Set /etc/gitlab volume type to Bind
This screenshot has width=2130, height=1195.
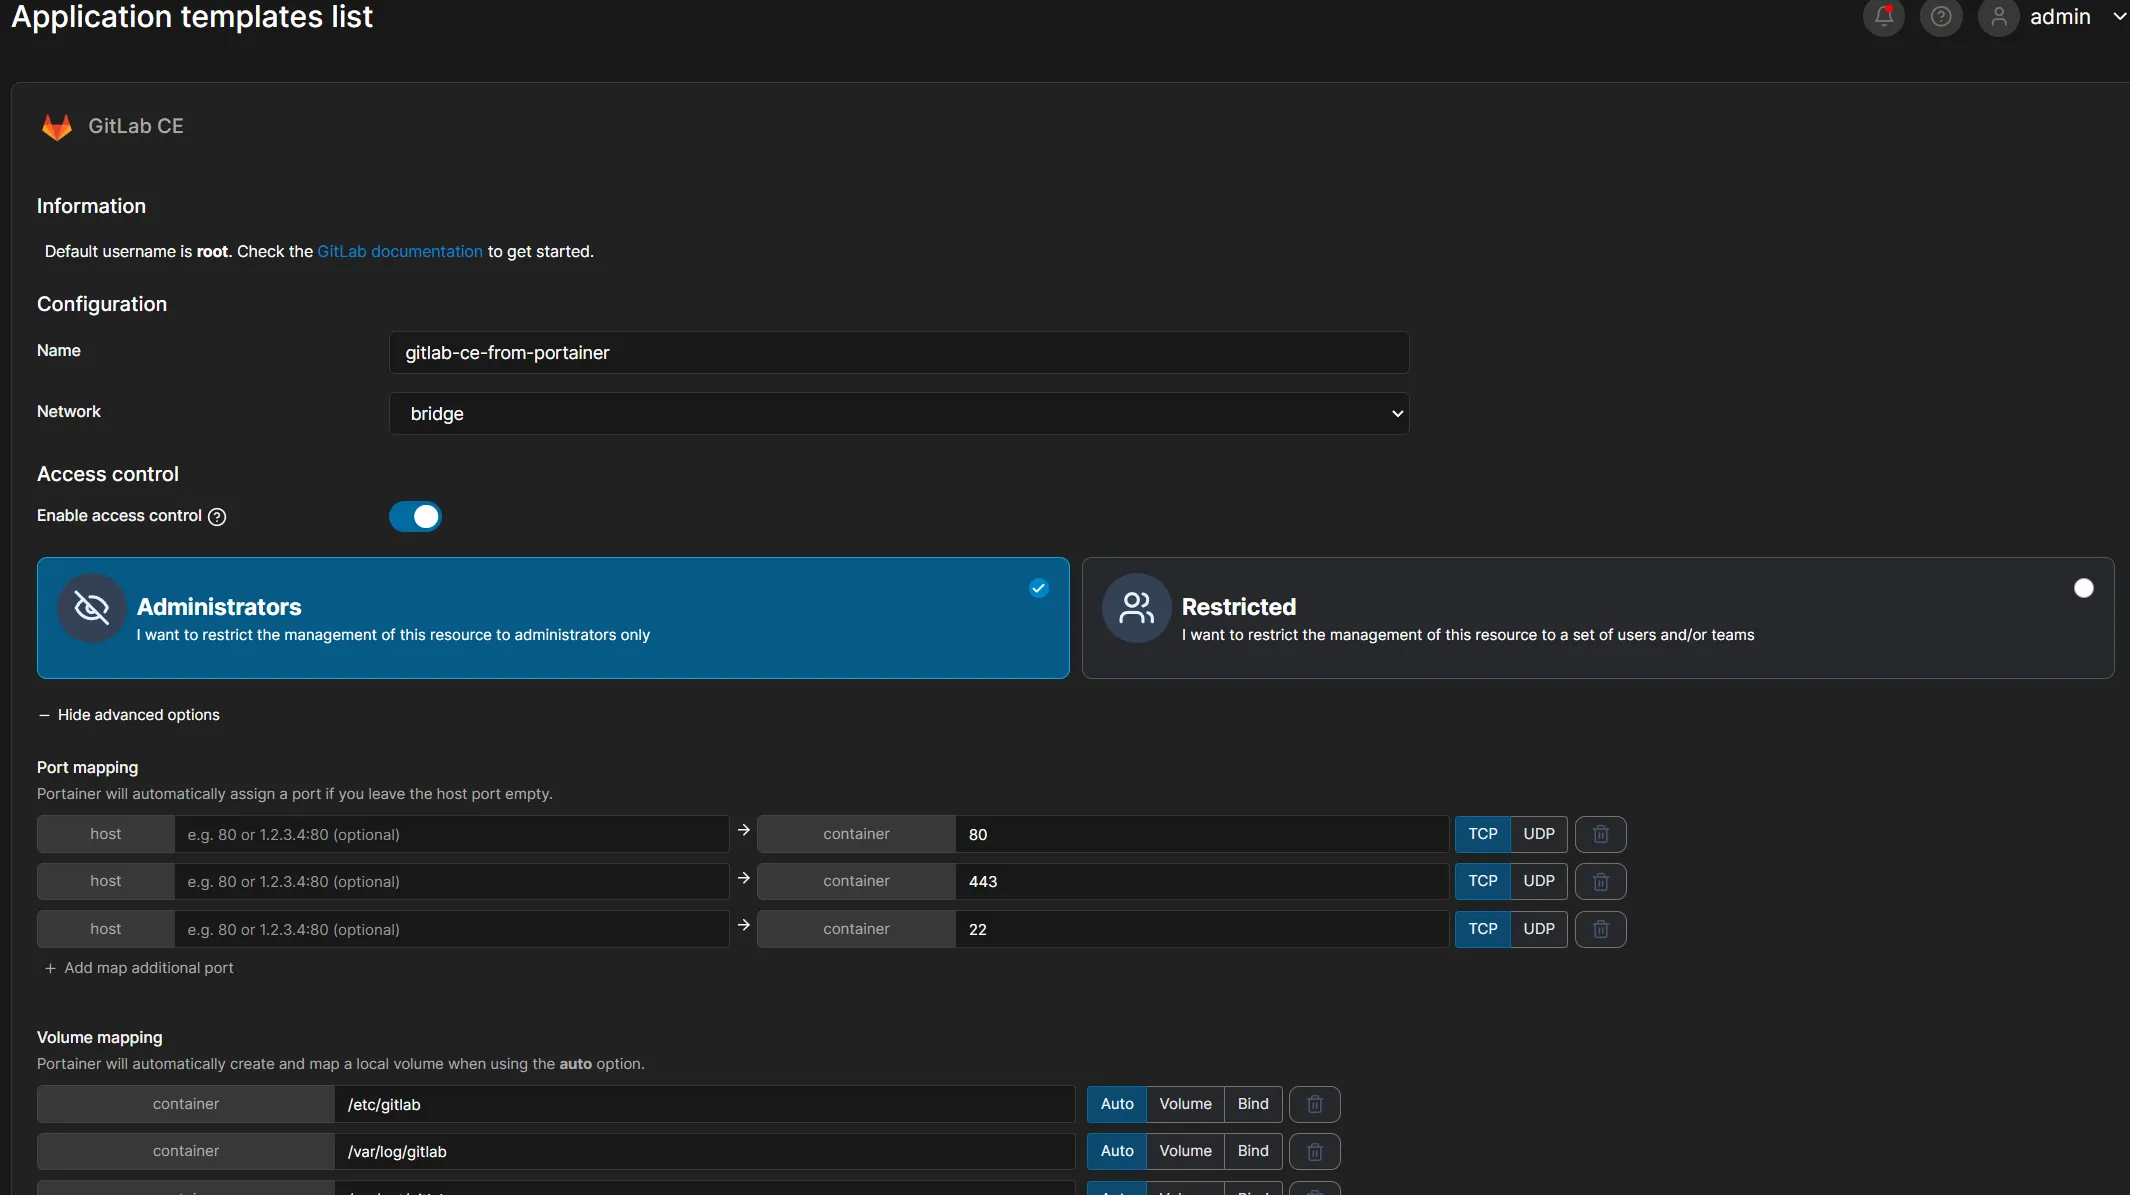click(1252, 1104)
